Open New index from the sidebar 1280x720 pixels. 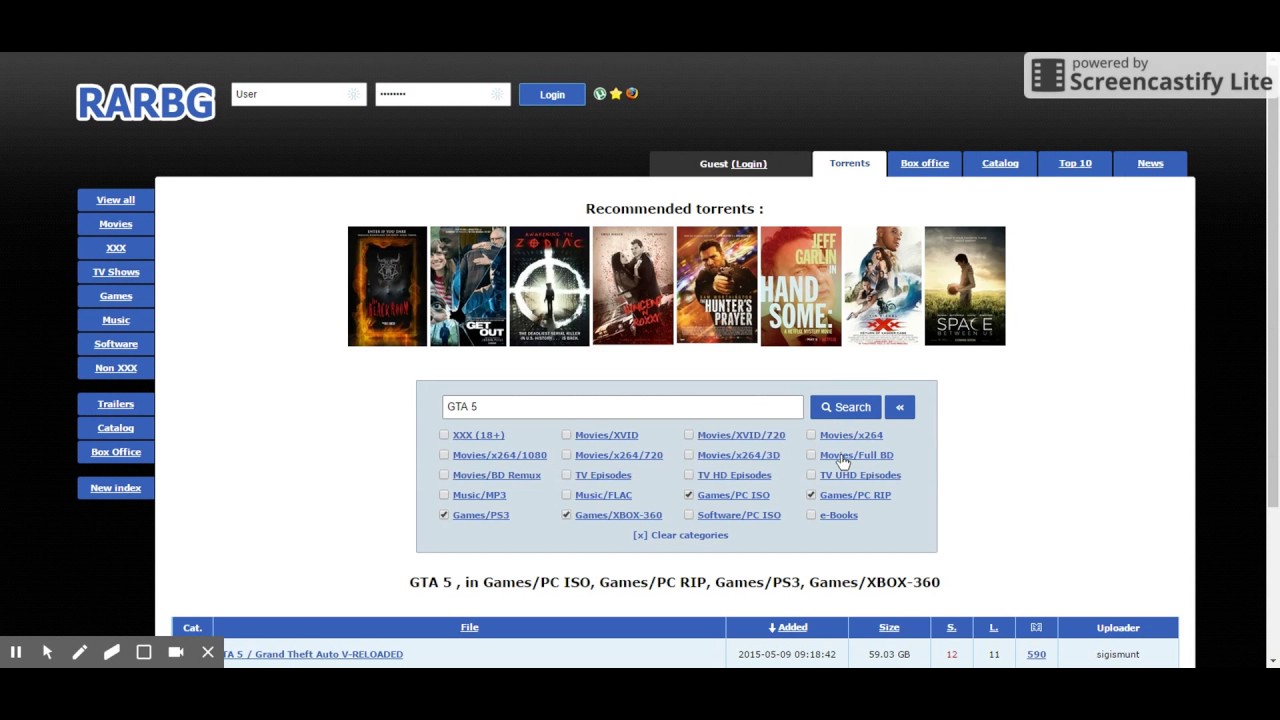click(116, 488)
